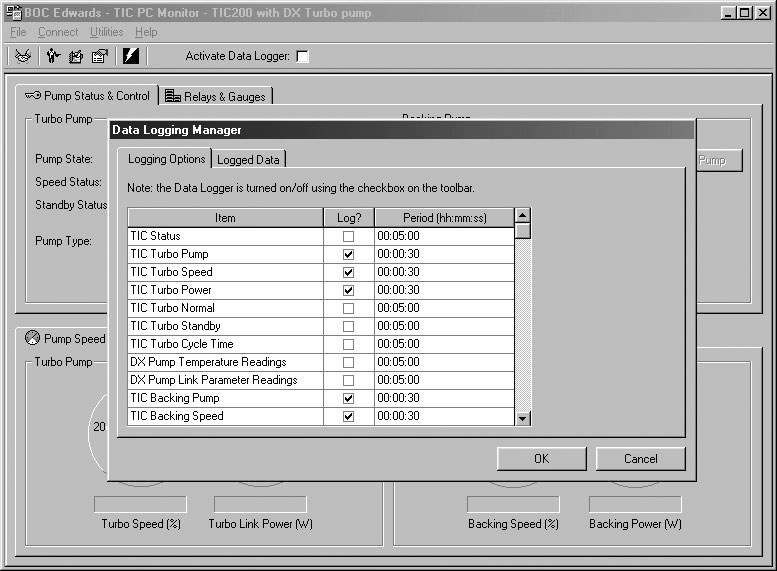Click period for DX Pump Link Parameter Readings
This screenshot has width=777, height=571.
444,380
